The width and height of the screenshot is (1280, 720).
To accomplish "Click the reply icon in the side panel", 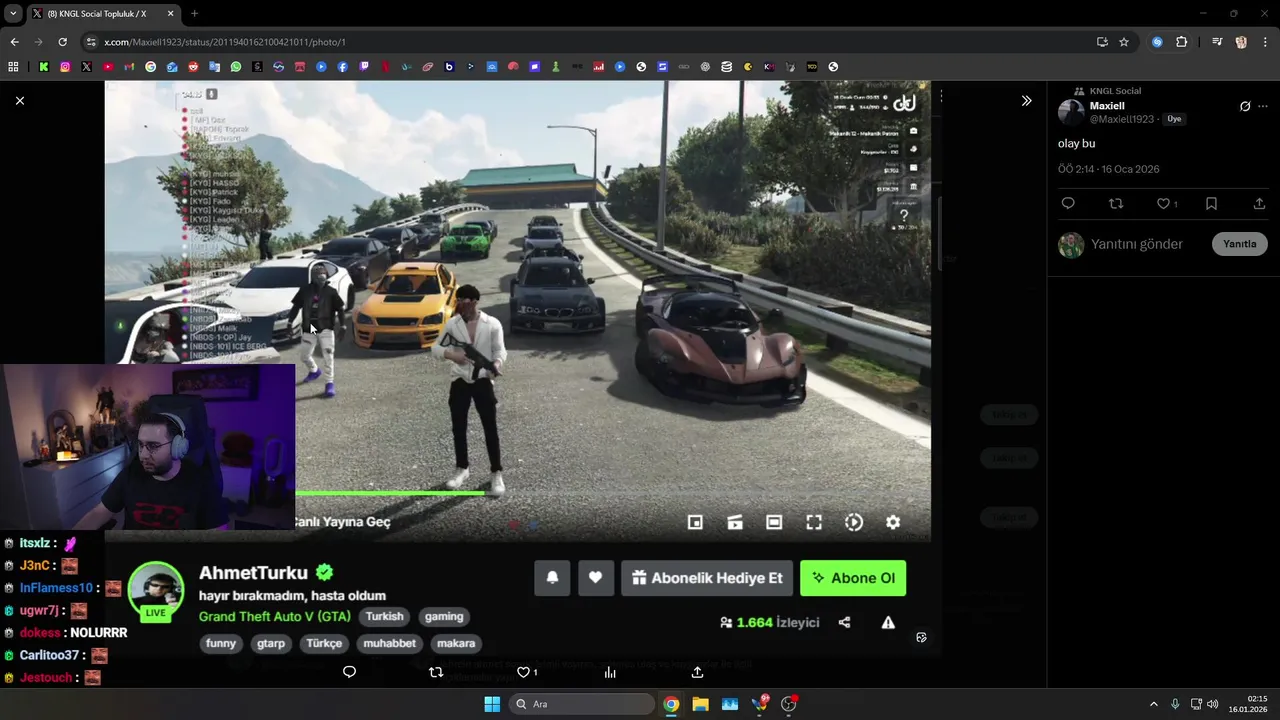I will pos(1068,204).
